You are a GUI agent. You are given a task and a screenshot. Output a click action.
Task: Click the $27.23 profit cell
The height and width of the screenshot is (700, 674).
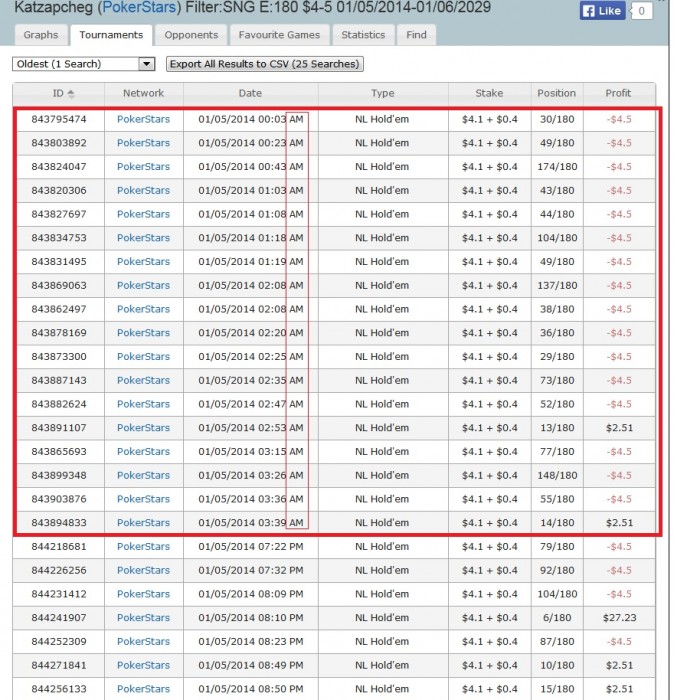click(620, 618)
